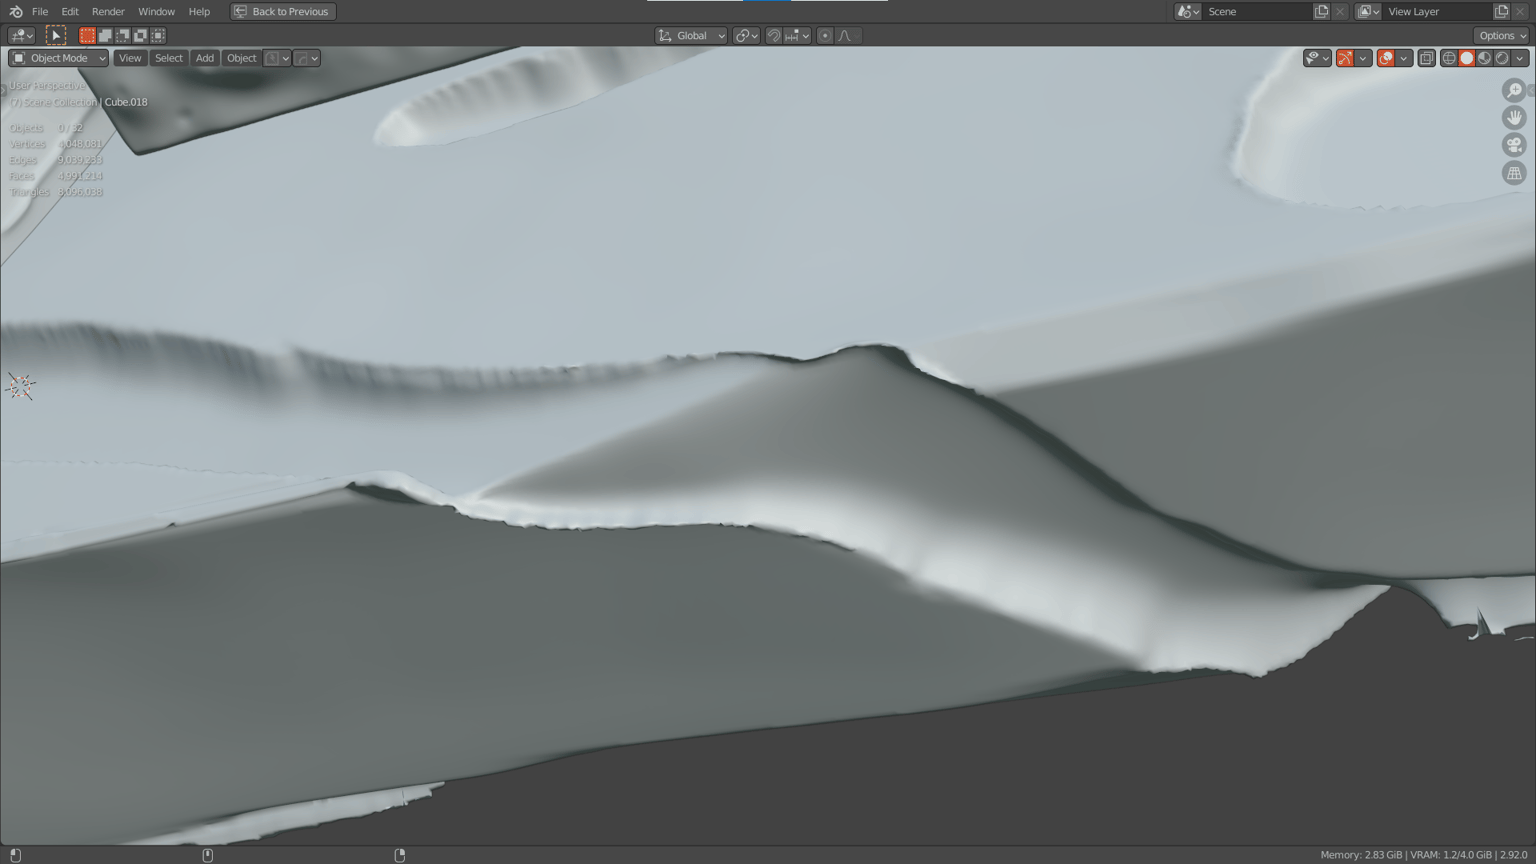
Task: Open the snapping options dropdown
Action: [797, 35]
